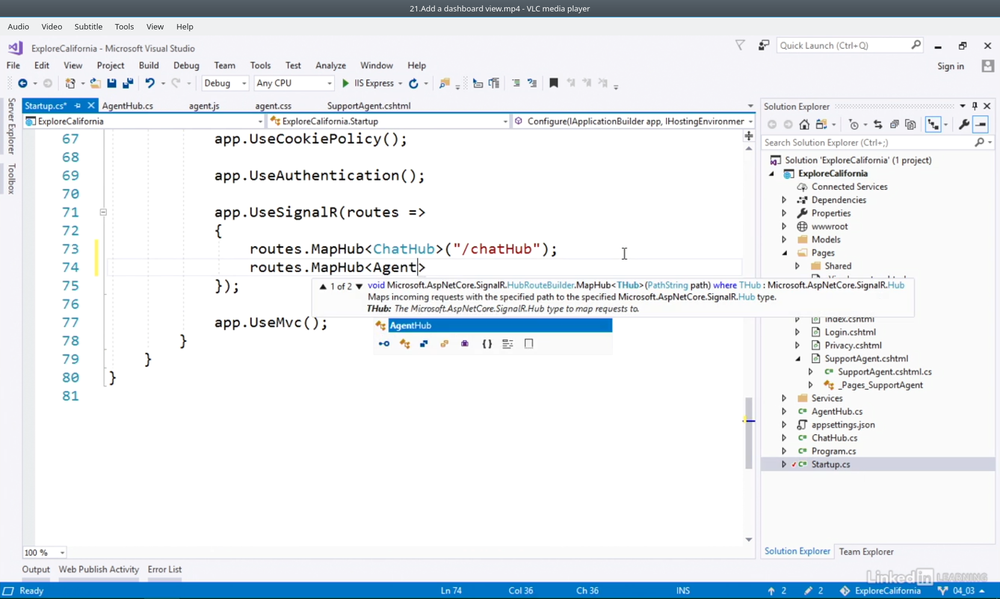Click the Undo icon in the toolbar

point(149,84)
